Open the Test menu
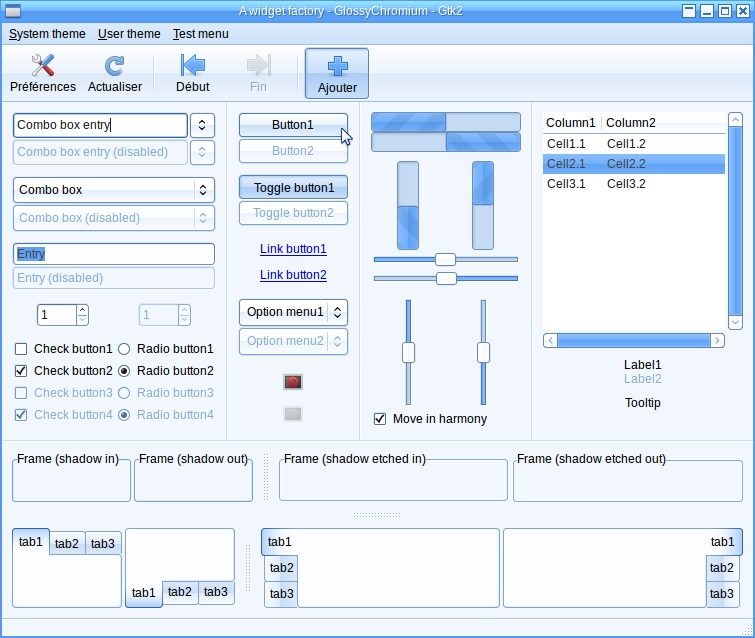 click(201, 34)
